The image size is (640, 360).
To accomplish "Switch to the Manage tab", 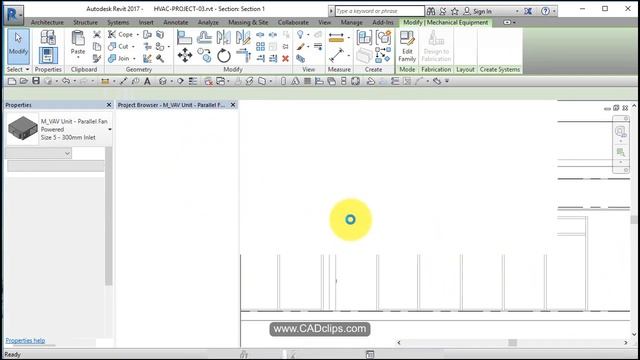I will (351, 22).
